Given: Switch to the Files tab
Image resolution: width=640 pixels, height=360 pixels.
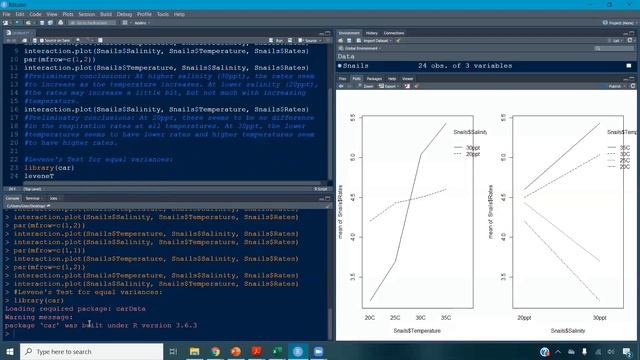Looking at the screenshot, I should pyautogui.click(x=342, y=79).
